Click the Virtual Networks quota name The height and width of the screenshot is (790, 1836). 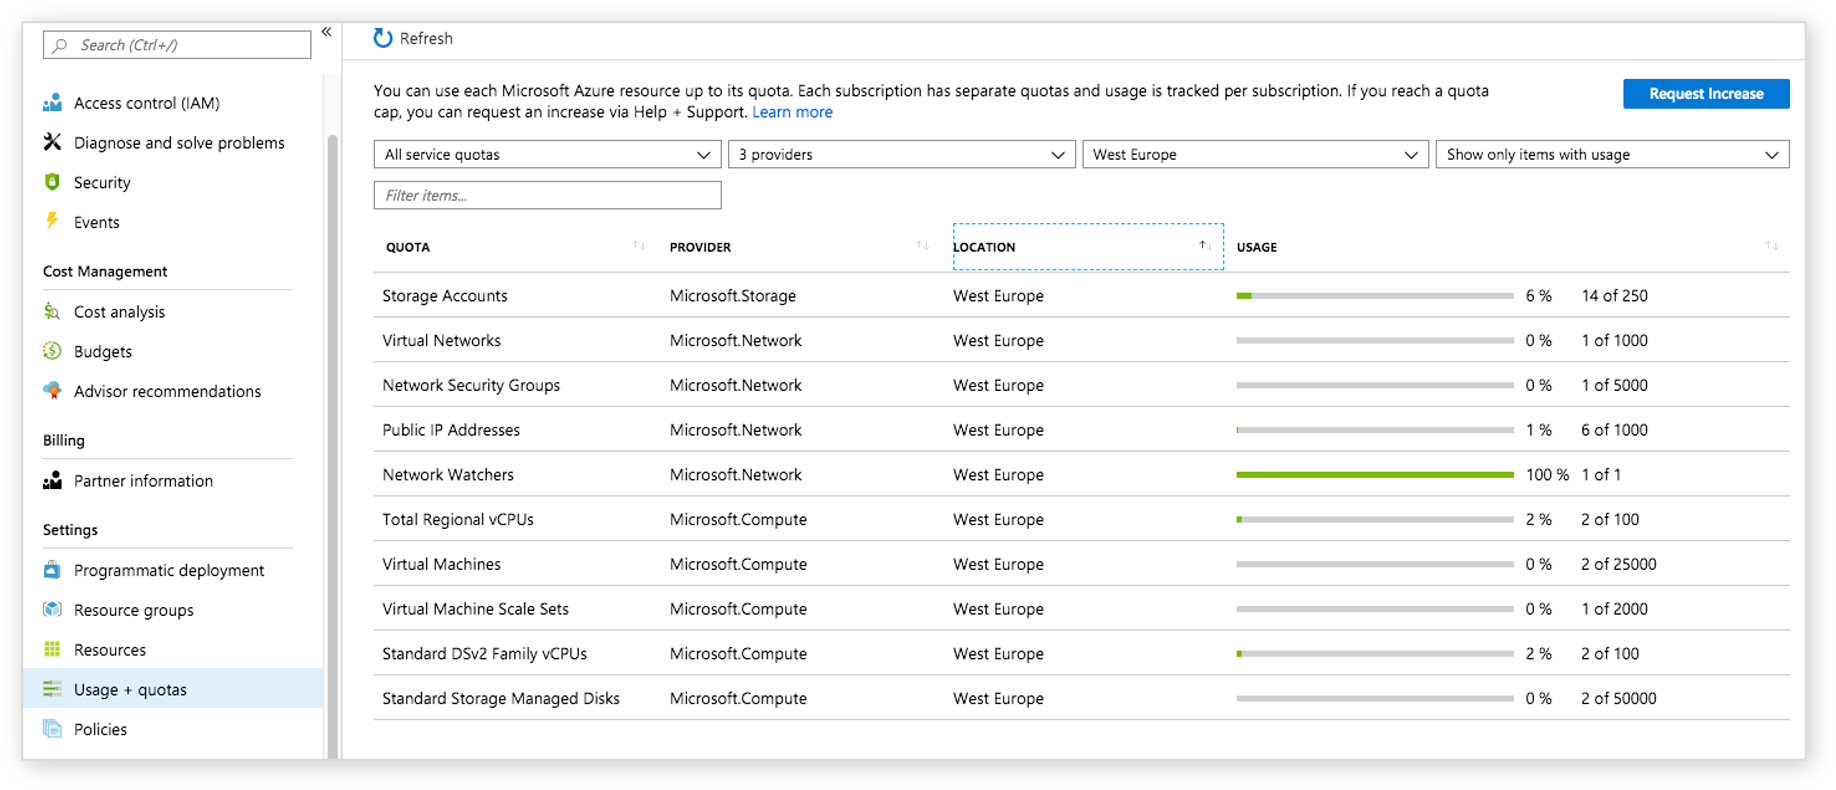pos(441,341)
